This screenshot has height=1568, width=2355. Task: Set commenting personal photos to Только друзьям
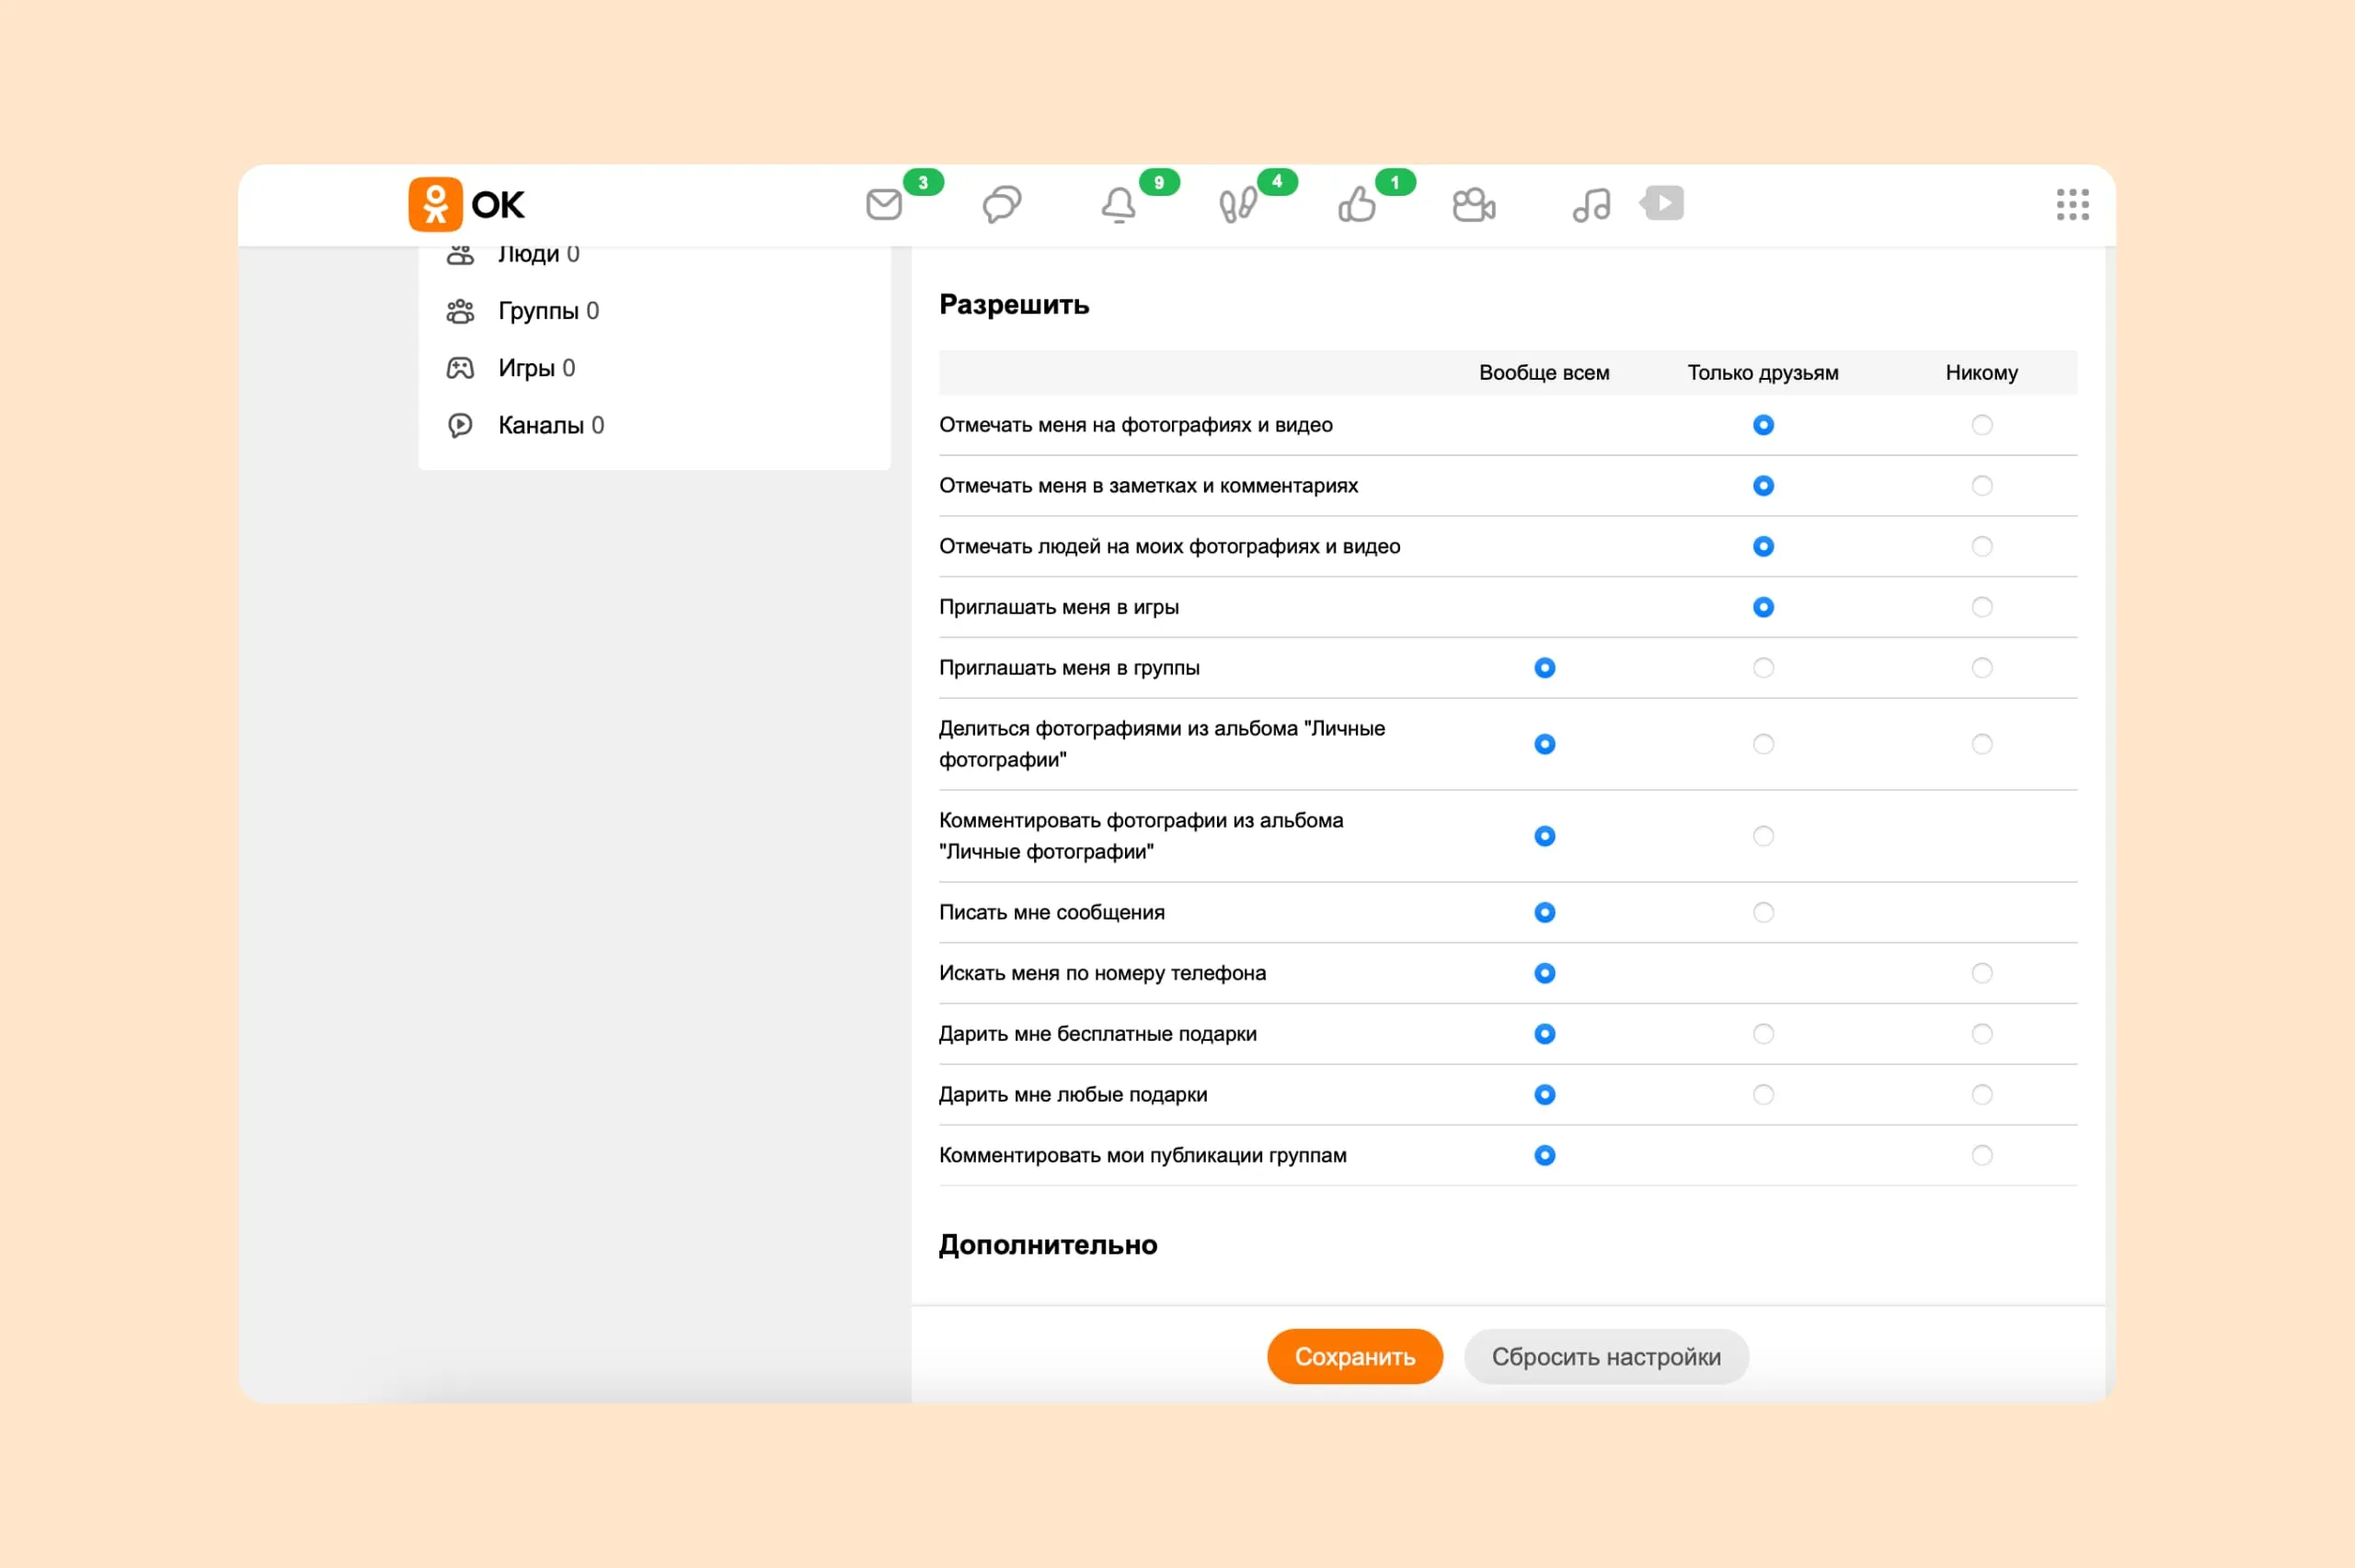1763,836
